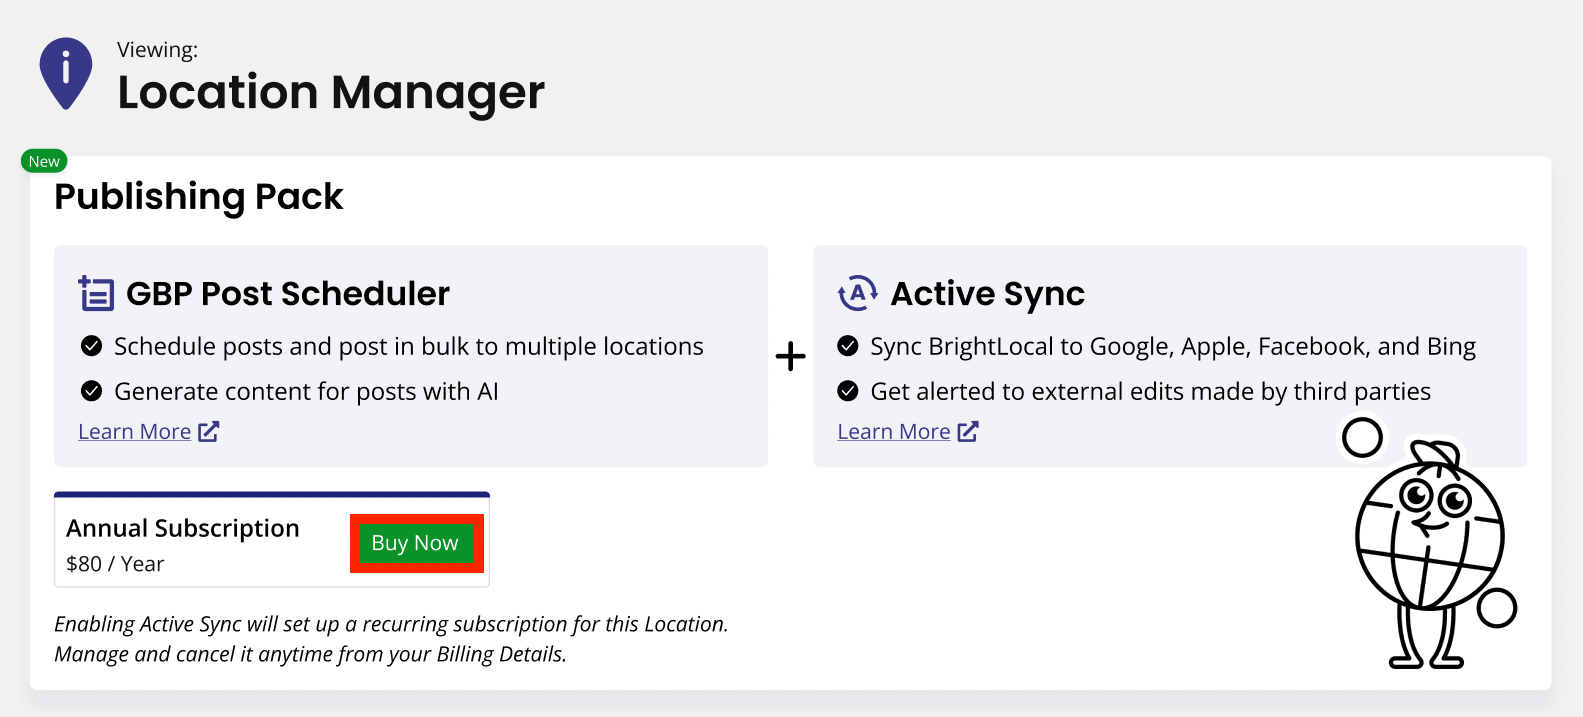
Task: Click the checkmark beside "Generate content for posts with AI"
Action: click(91, 391)
